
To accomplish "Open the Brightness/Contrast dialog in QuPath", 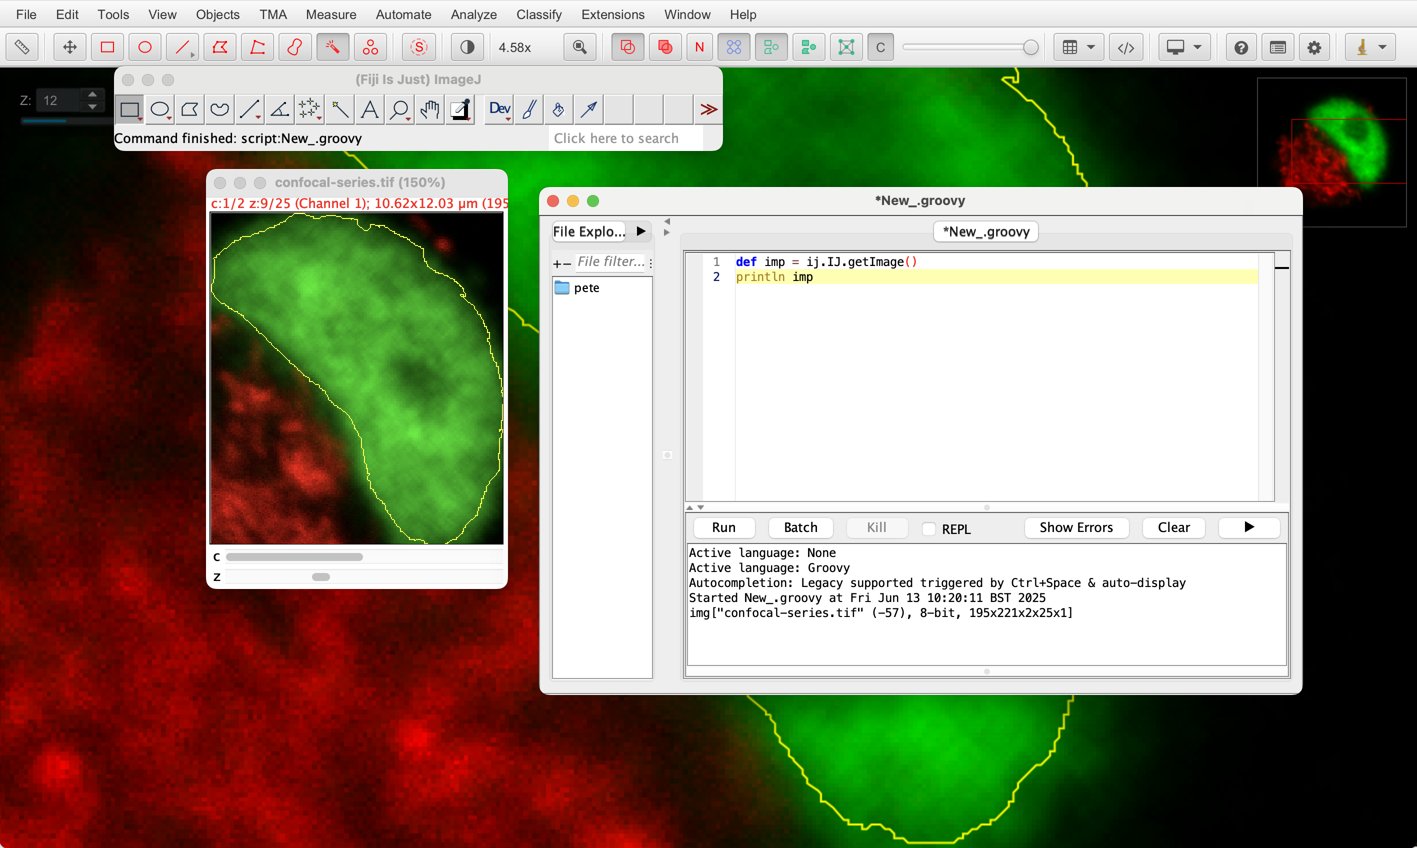I will pyautogui.click(x=467, y=47).
